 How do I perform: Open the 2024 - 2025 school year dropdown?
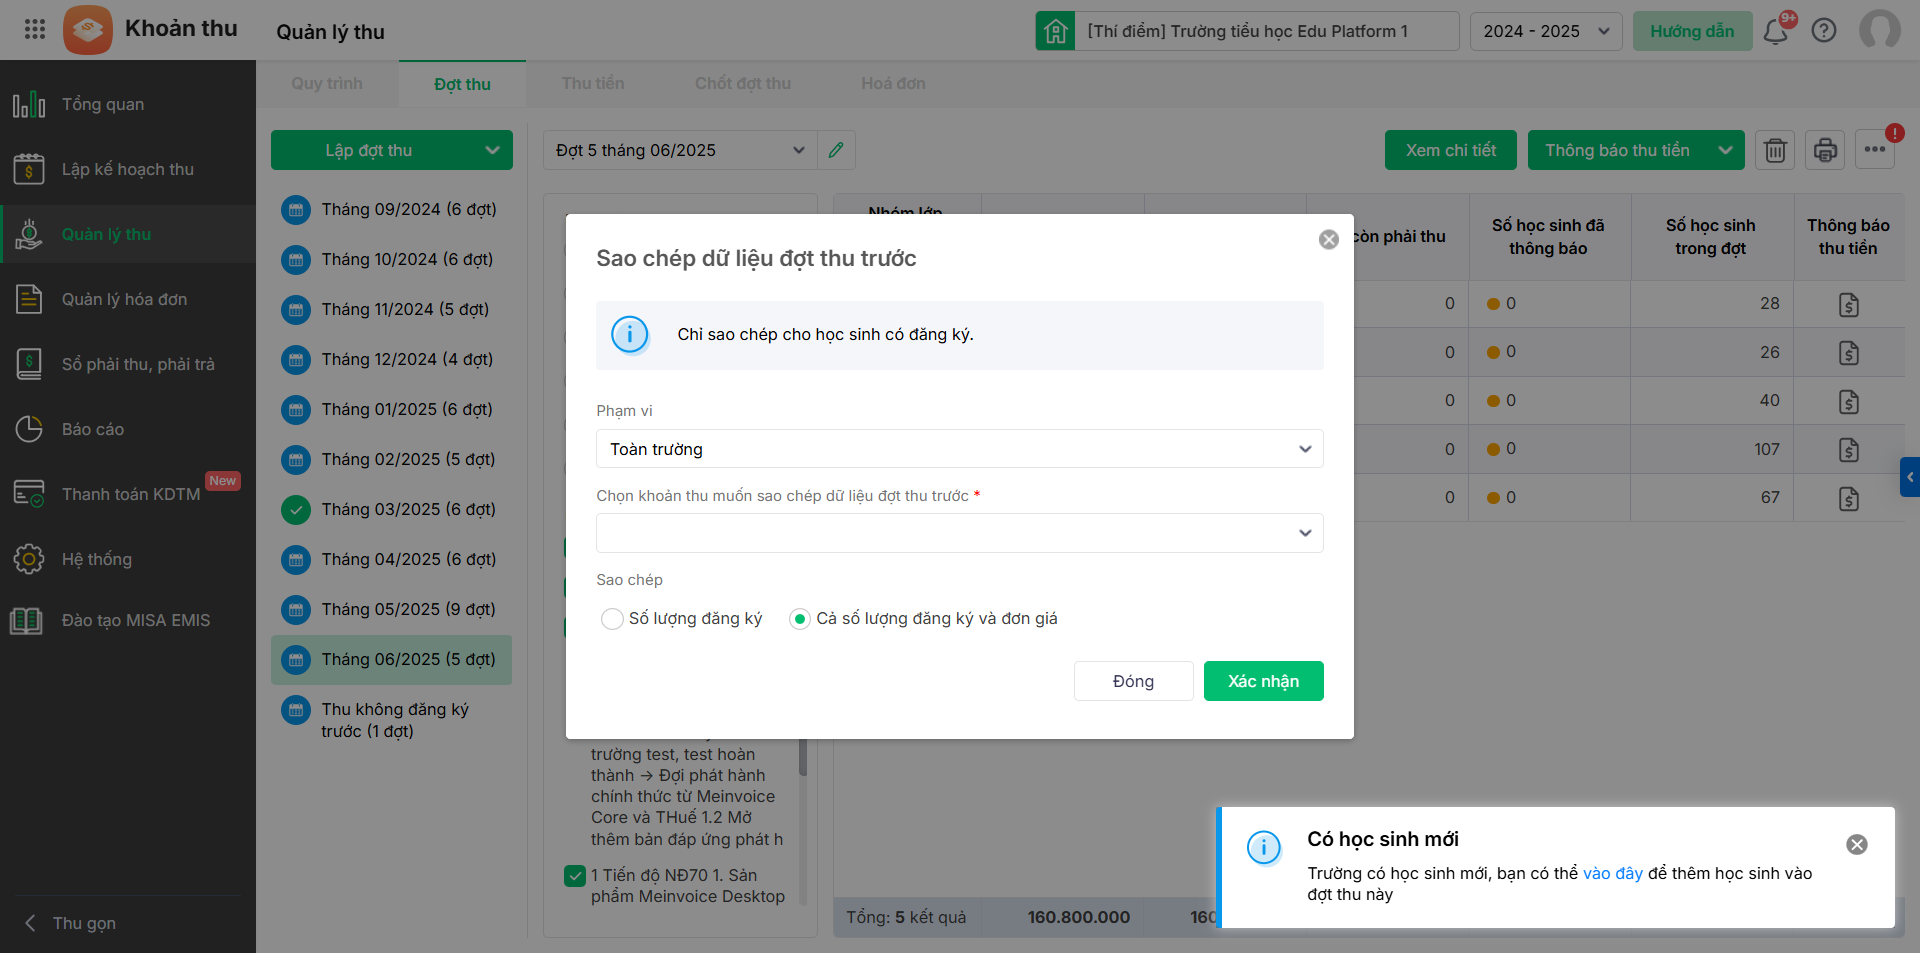[x=1545, y=31]
